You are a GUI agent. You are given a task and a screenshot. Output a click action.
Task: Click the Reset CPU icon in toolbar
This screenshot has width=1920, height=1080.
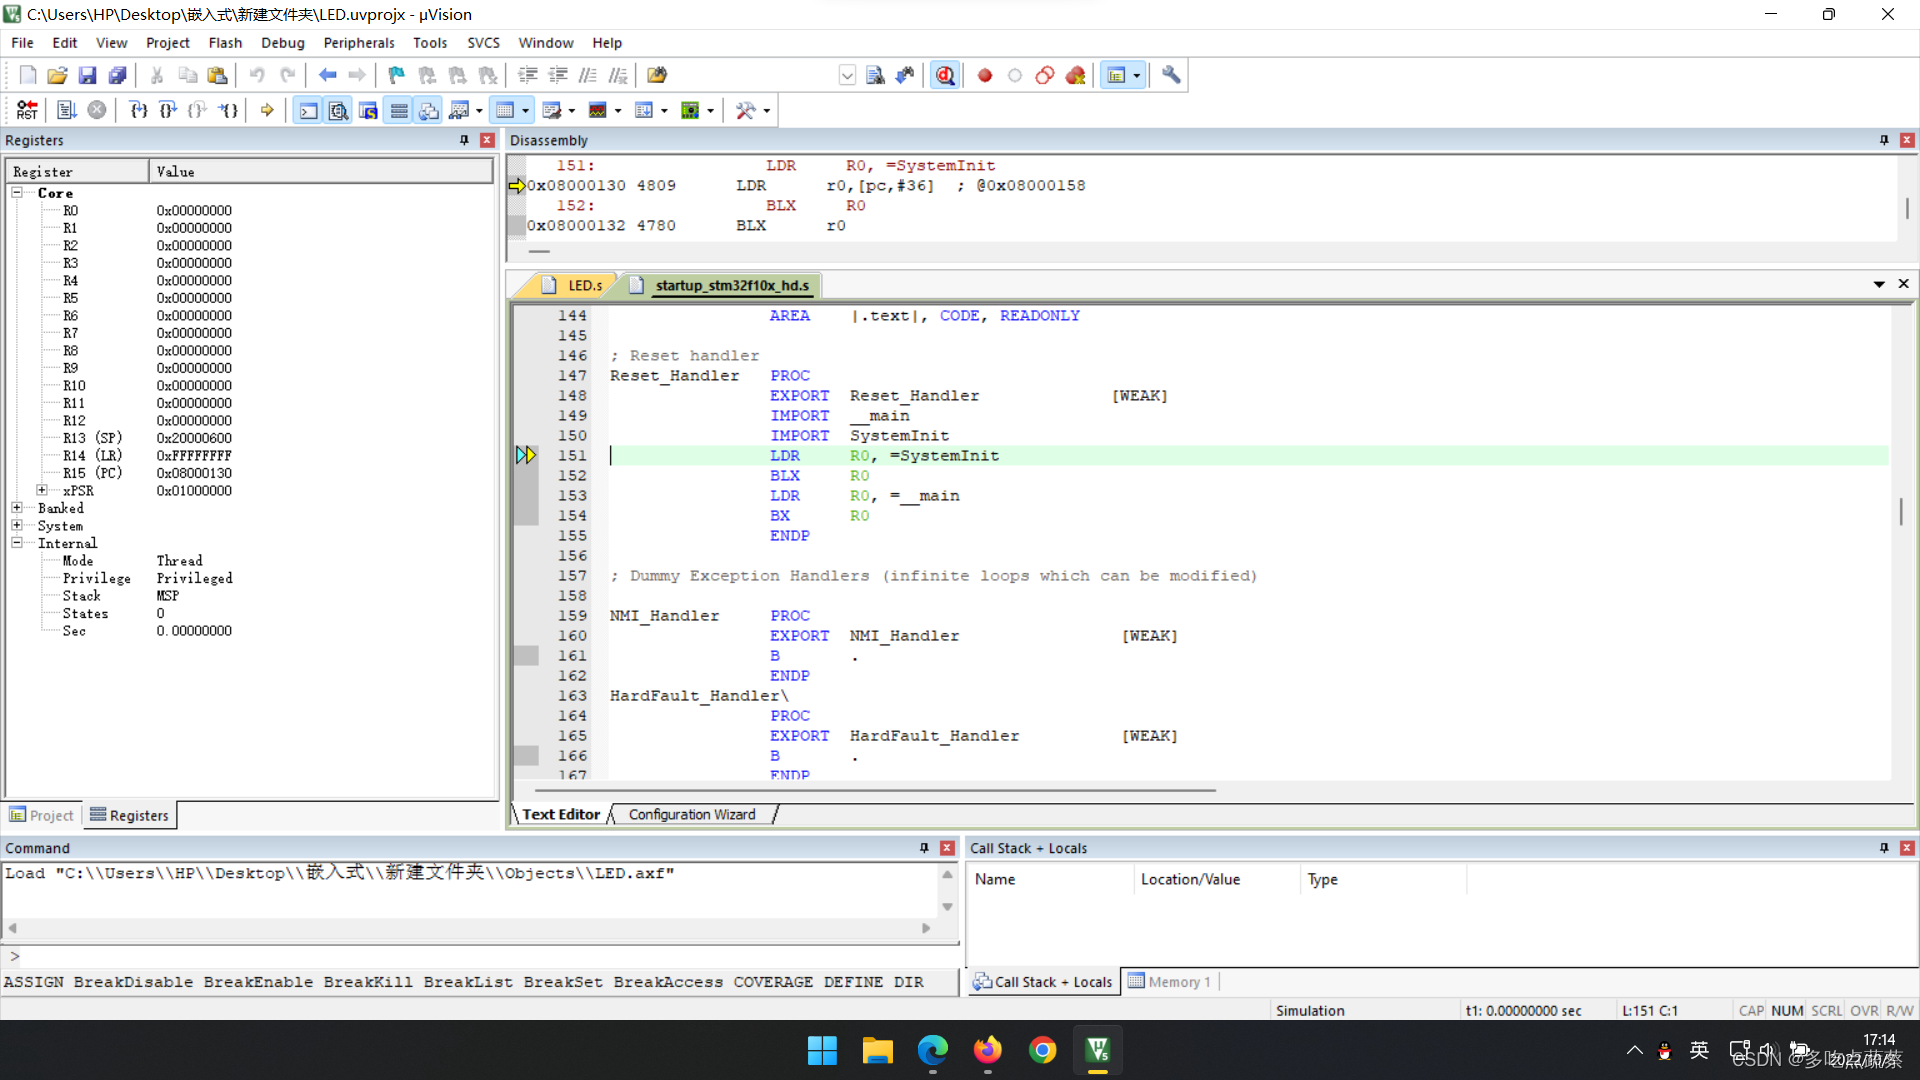point(25,109)
